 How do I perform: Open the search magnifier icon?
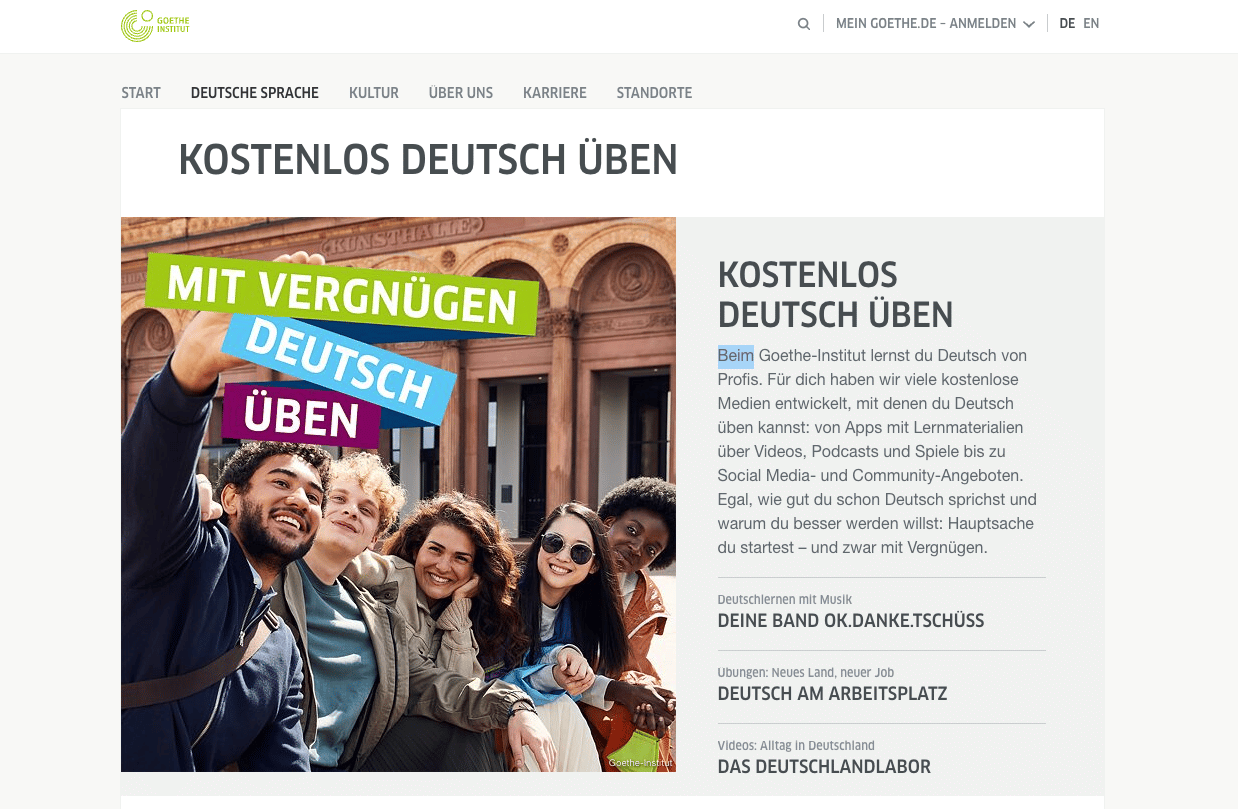[804, 24]
